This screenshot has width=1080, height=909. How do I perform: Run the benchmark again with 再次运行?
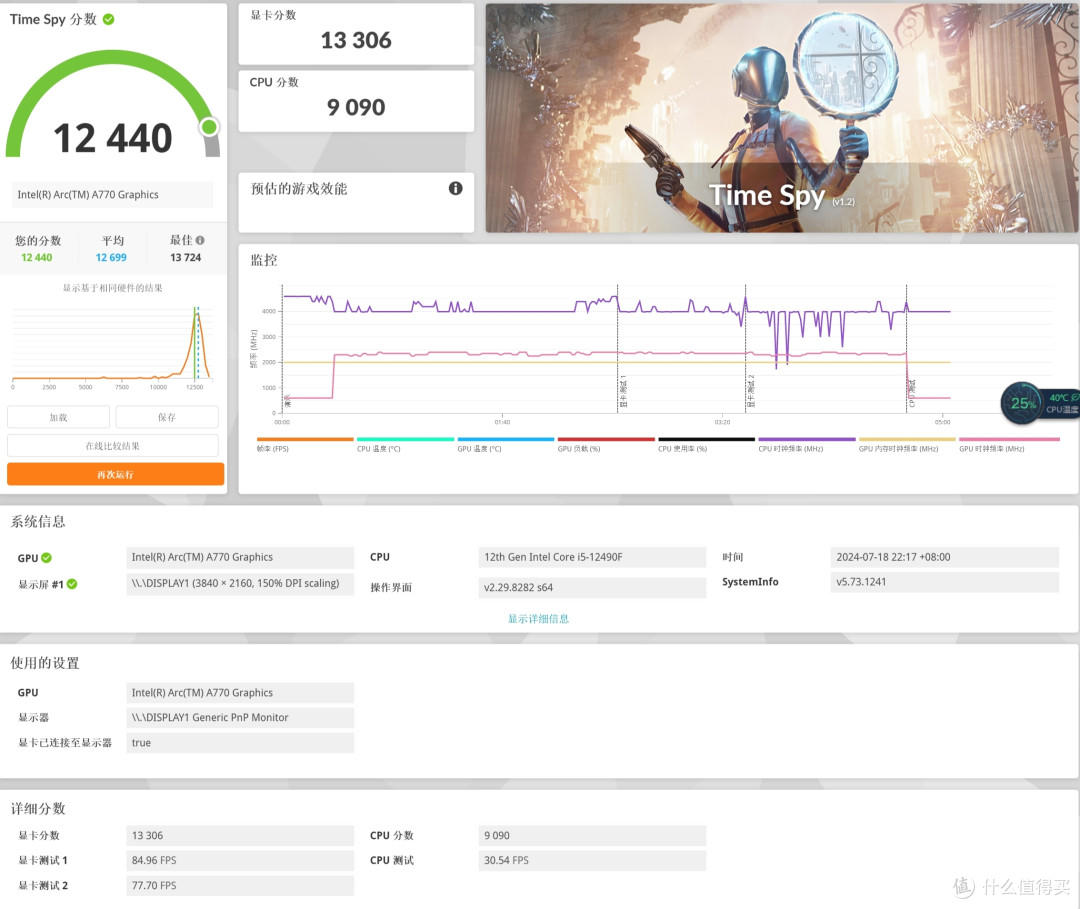coord(116,474)
